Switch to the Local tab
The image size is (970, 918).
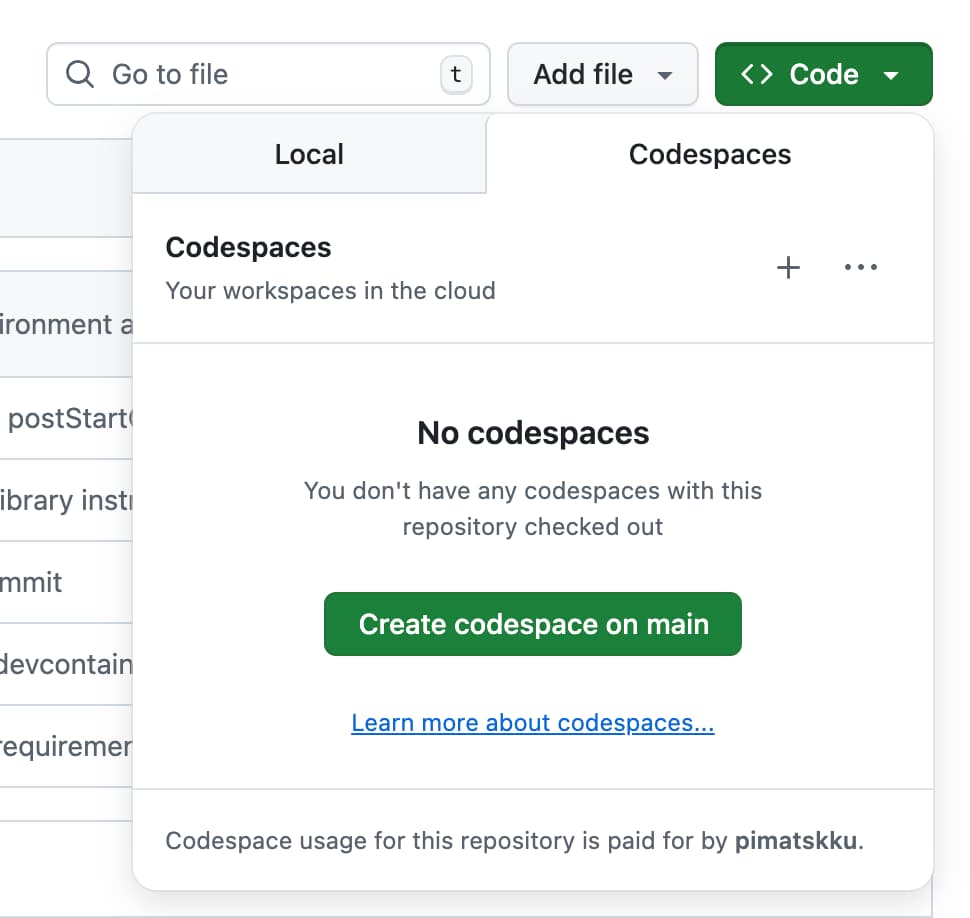pyautogui.click(x=309, y=154)
